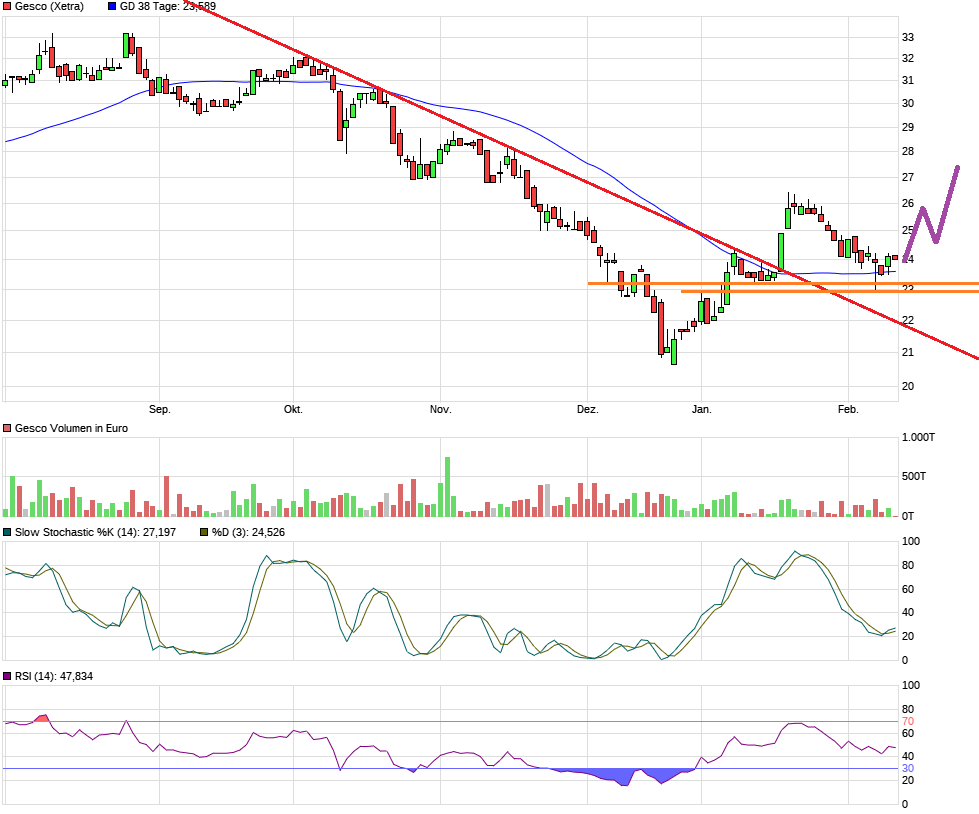
Task: Click the red Gesco (Xetra) legend square
Action: (7, 7)
